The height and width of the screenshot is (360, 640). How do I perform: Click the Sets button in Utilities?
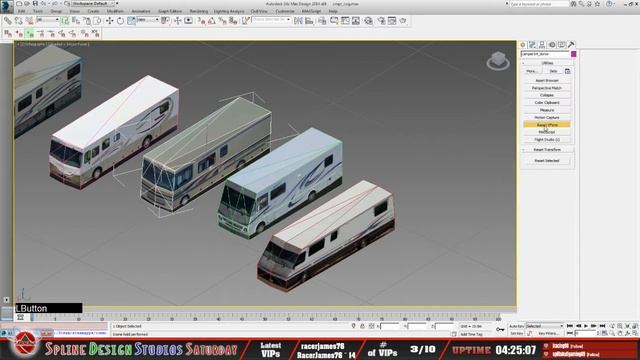point(553,71)
